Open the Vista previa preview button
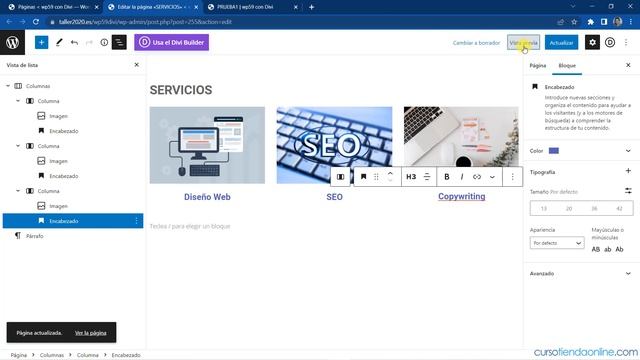Screen dimensions: 640x360 coord(523,42)
